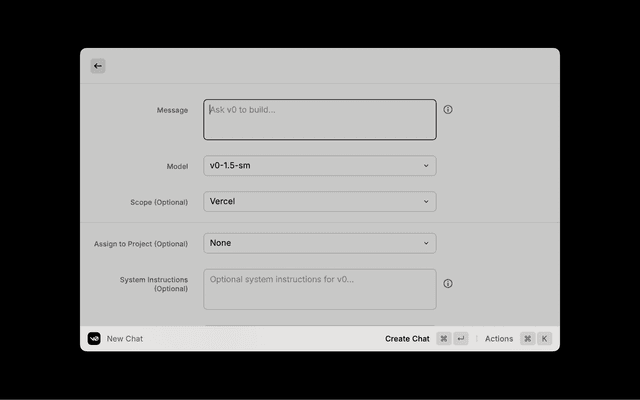Open the Actions menu
The height and width of the screenshot is (400, 640).
click(x=499, y=339)
